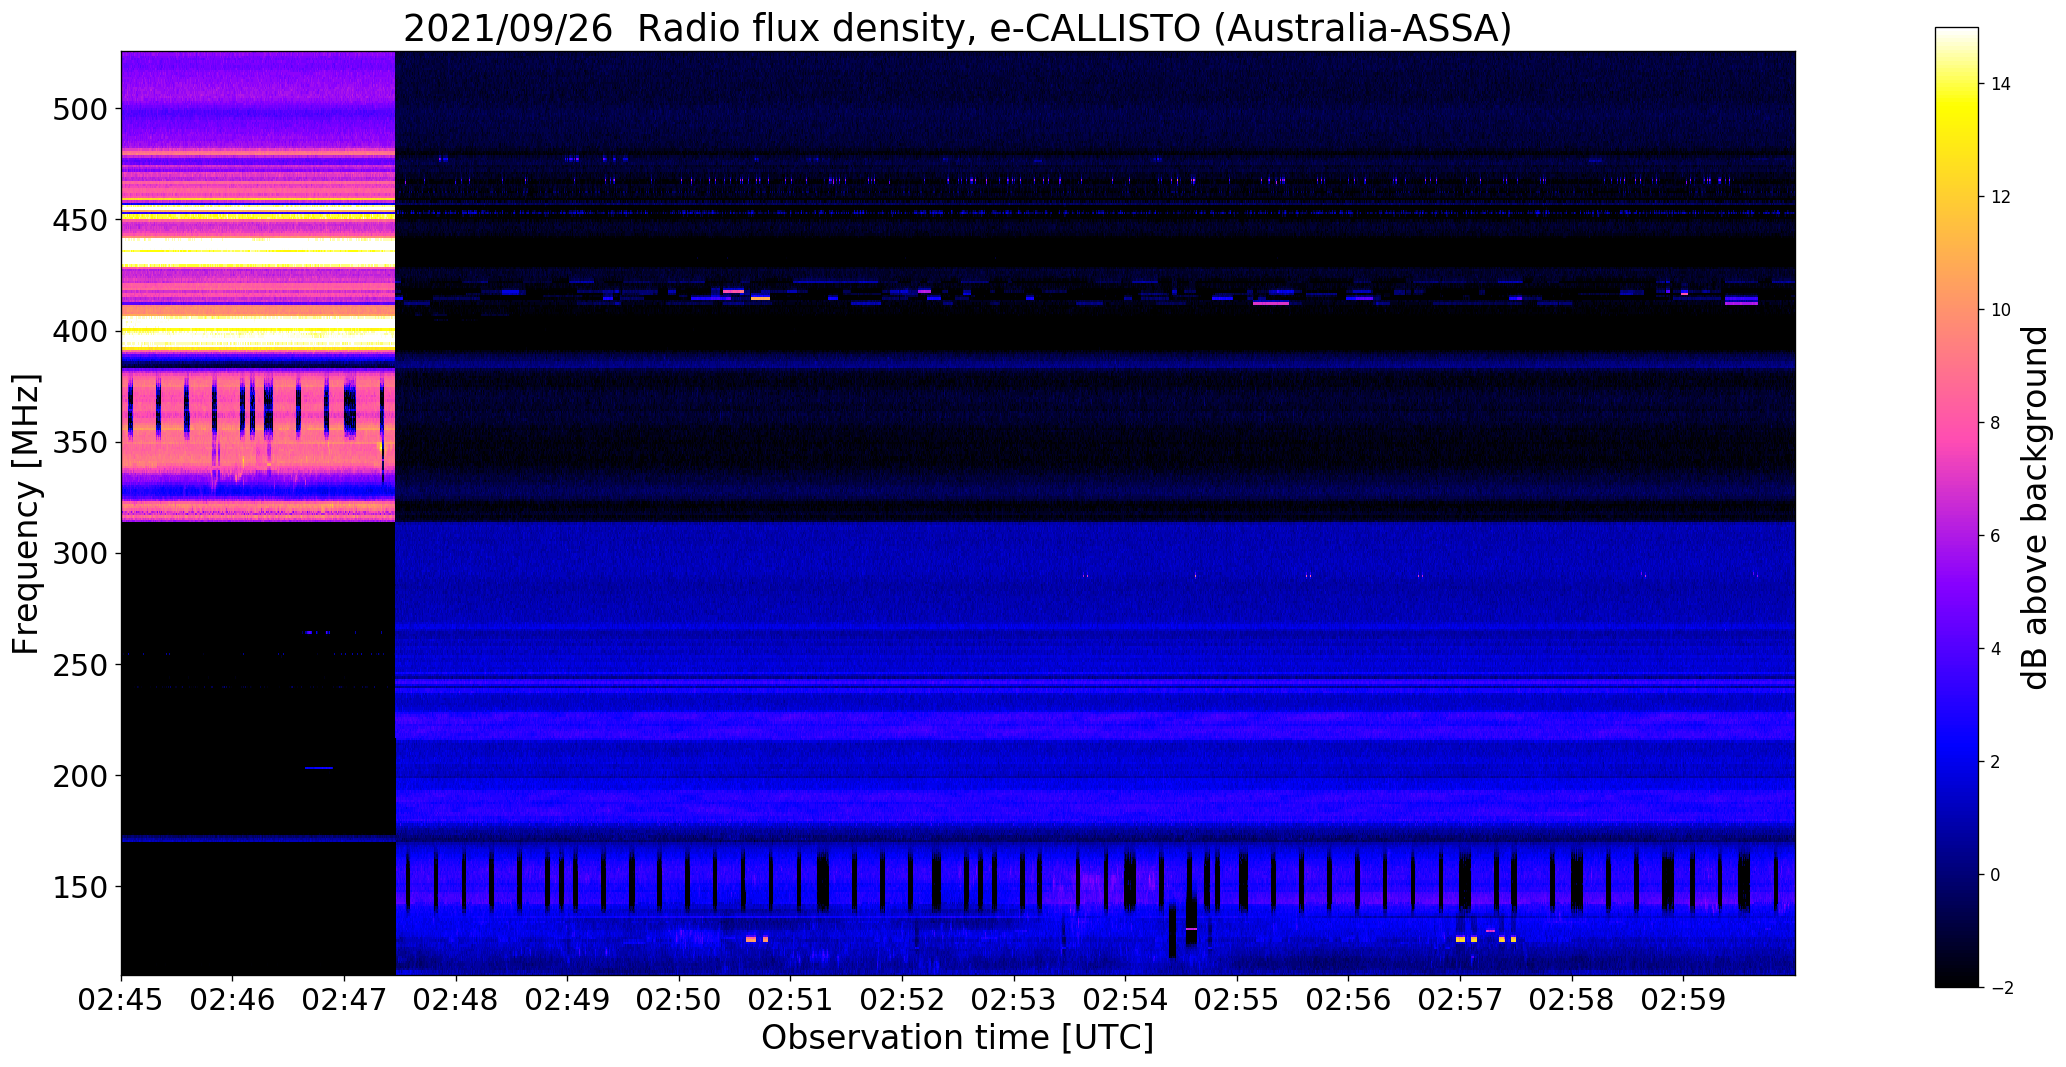
Task: Click the 02:45 time tick label
Action: [x=122, y=1000]
